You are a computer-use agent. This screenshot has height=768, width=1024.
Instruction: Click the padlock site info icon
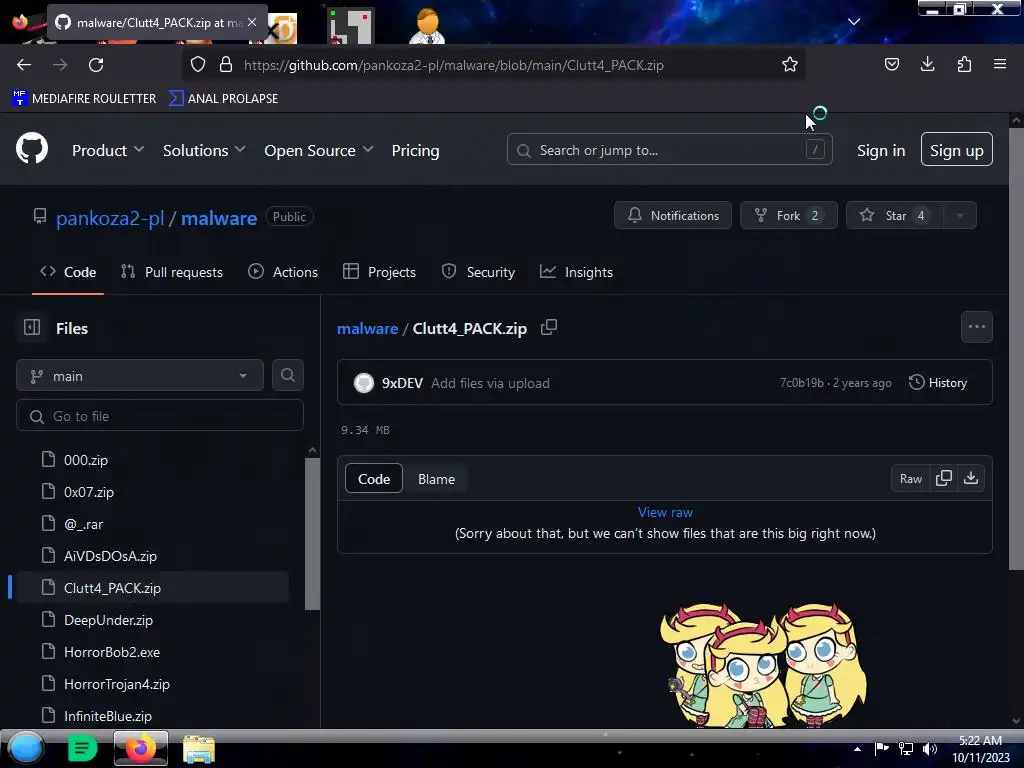coord(226,65)
